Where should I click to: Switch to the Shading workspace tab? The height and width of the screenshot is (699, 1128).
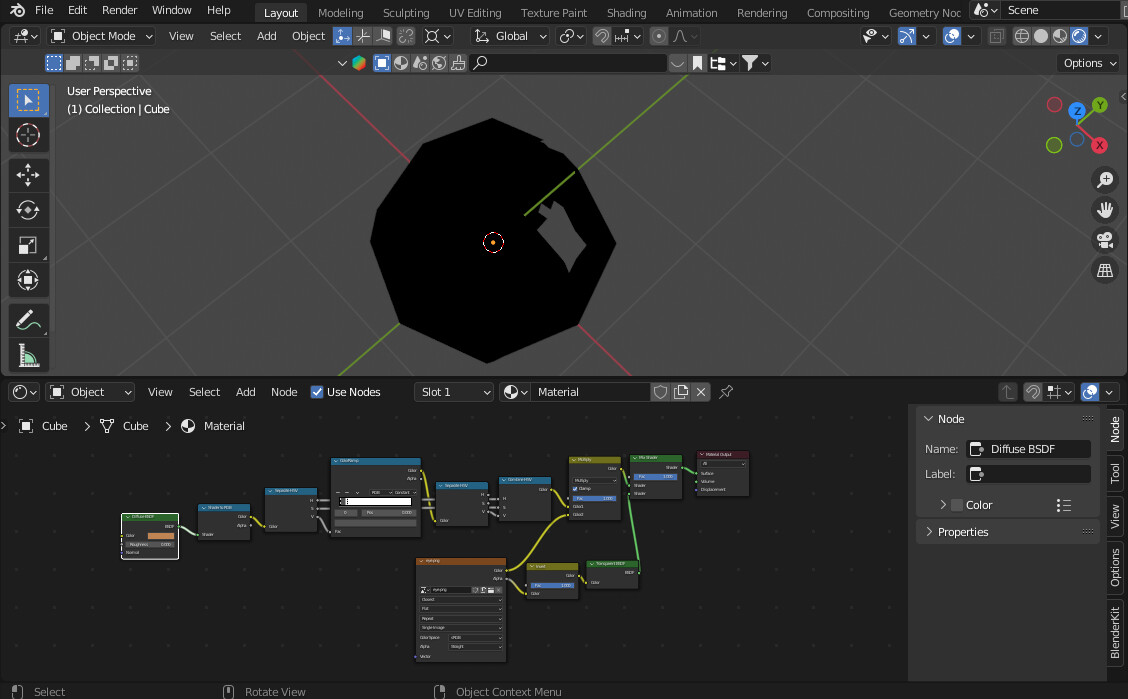(x=626, y=13)
